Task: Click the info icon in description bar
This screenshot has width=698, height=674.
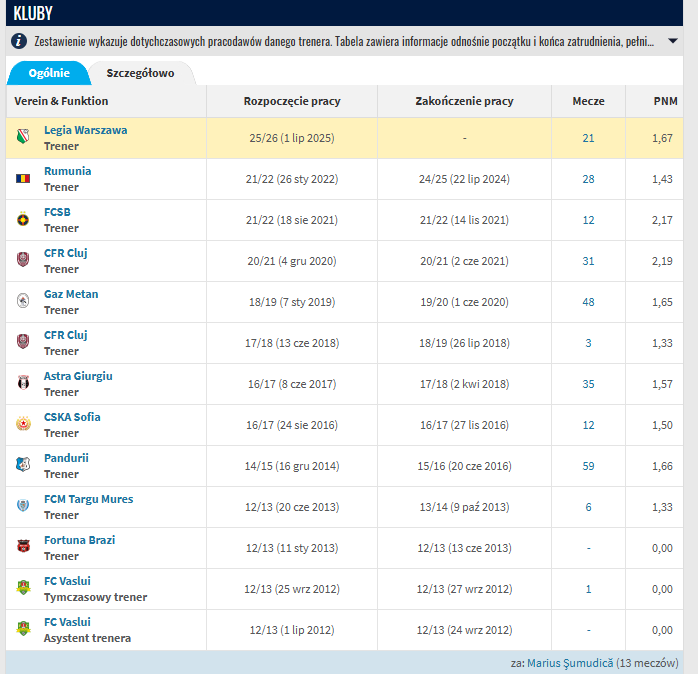Action: click(x=19, y=41)
